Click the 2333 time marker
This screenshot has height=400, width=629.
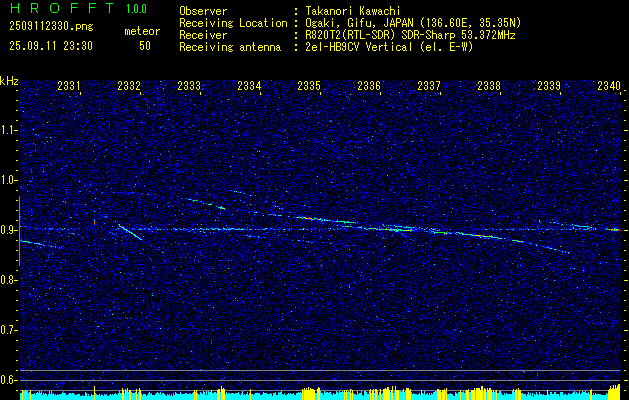[189, 85]
